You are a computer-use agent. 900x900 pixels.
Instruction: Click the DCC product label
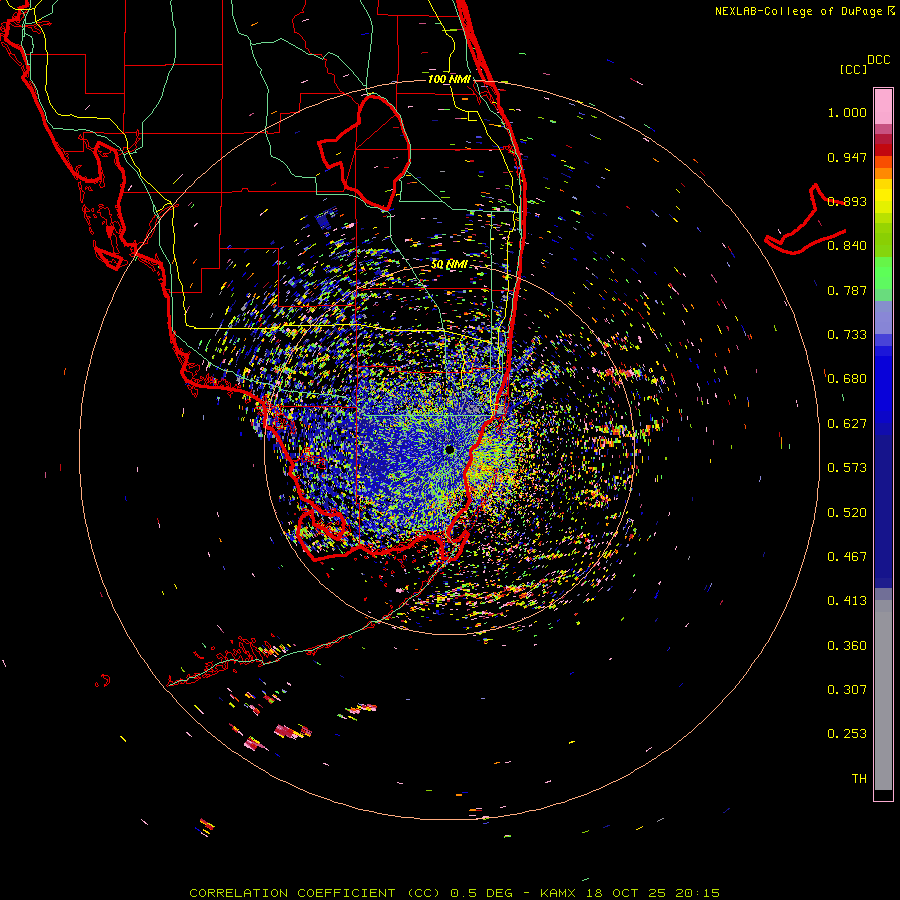[878, 60]
